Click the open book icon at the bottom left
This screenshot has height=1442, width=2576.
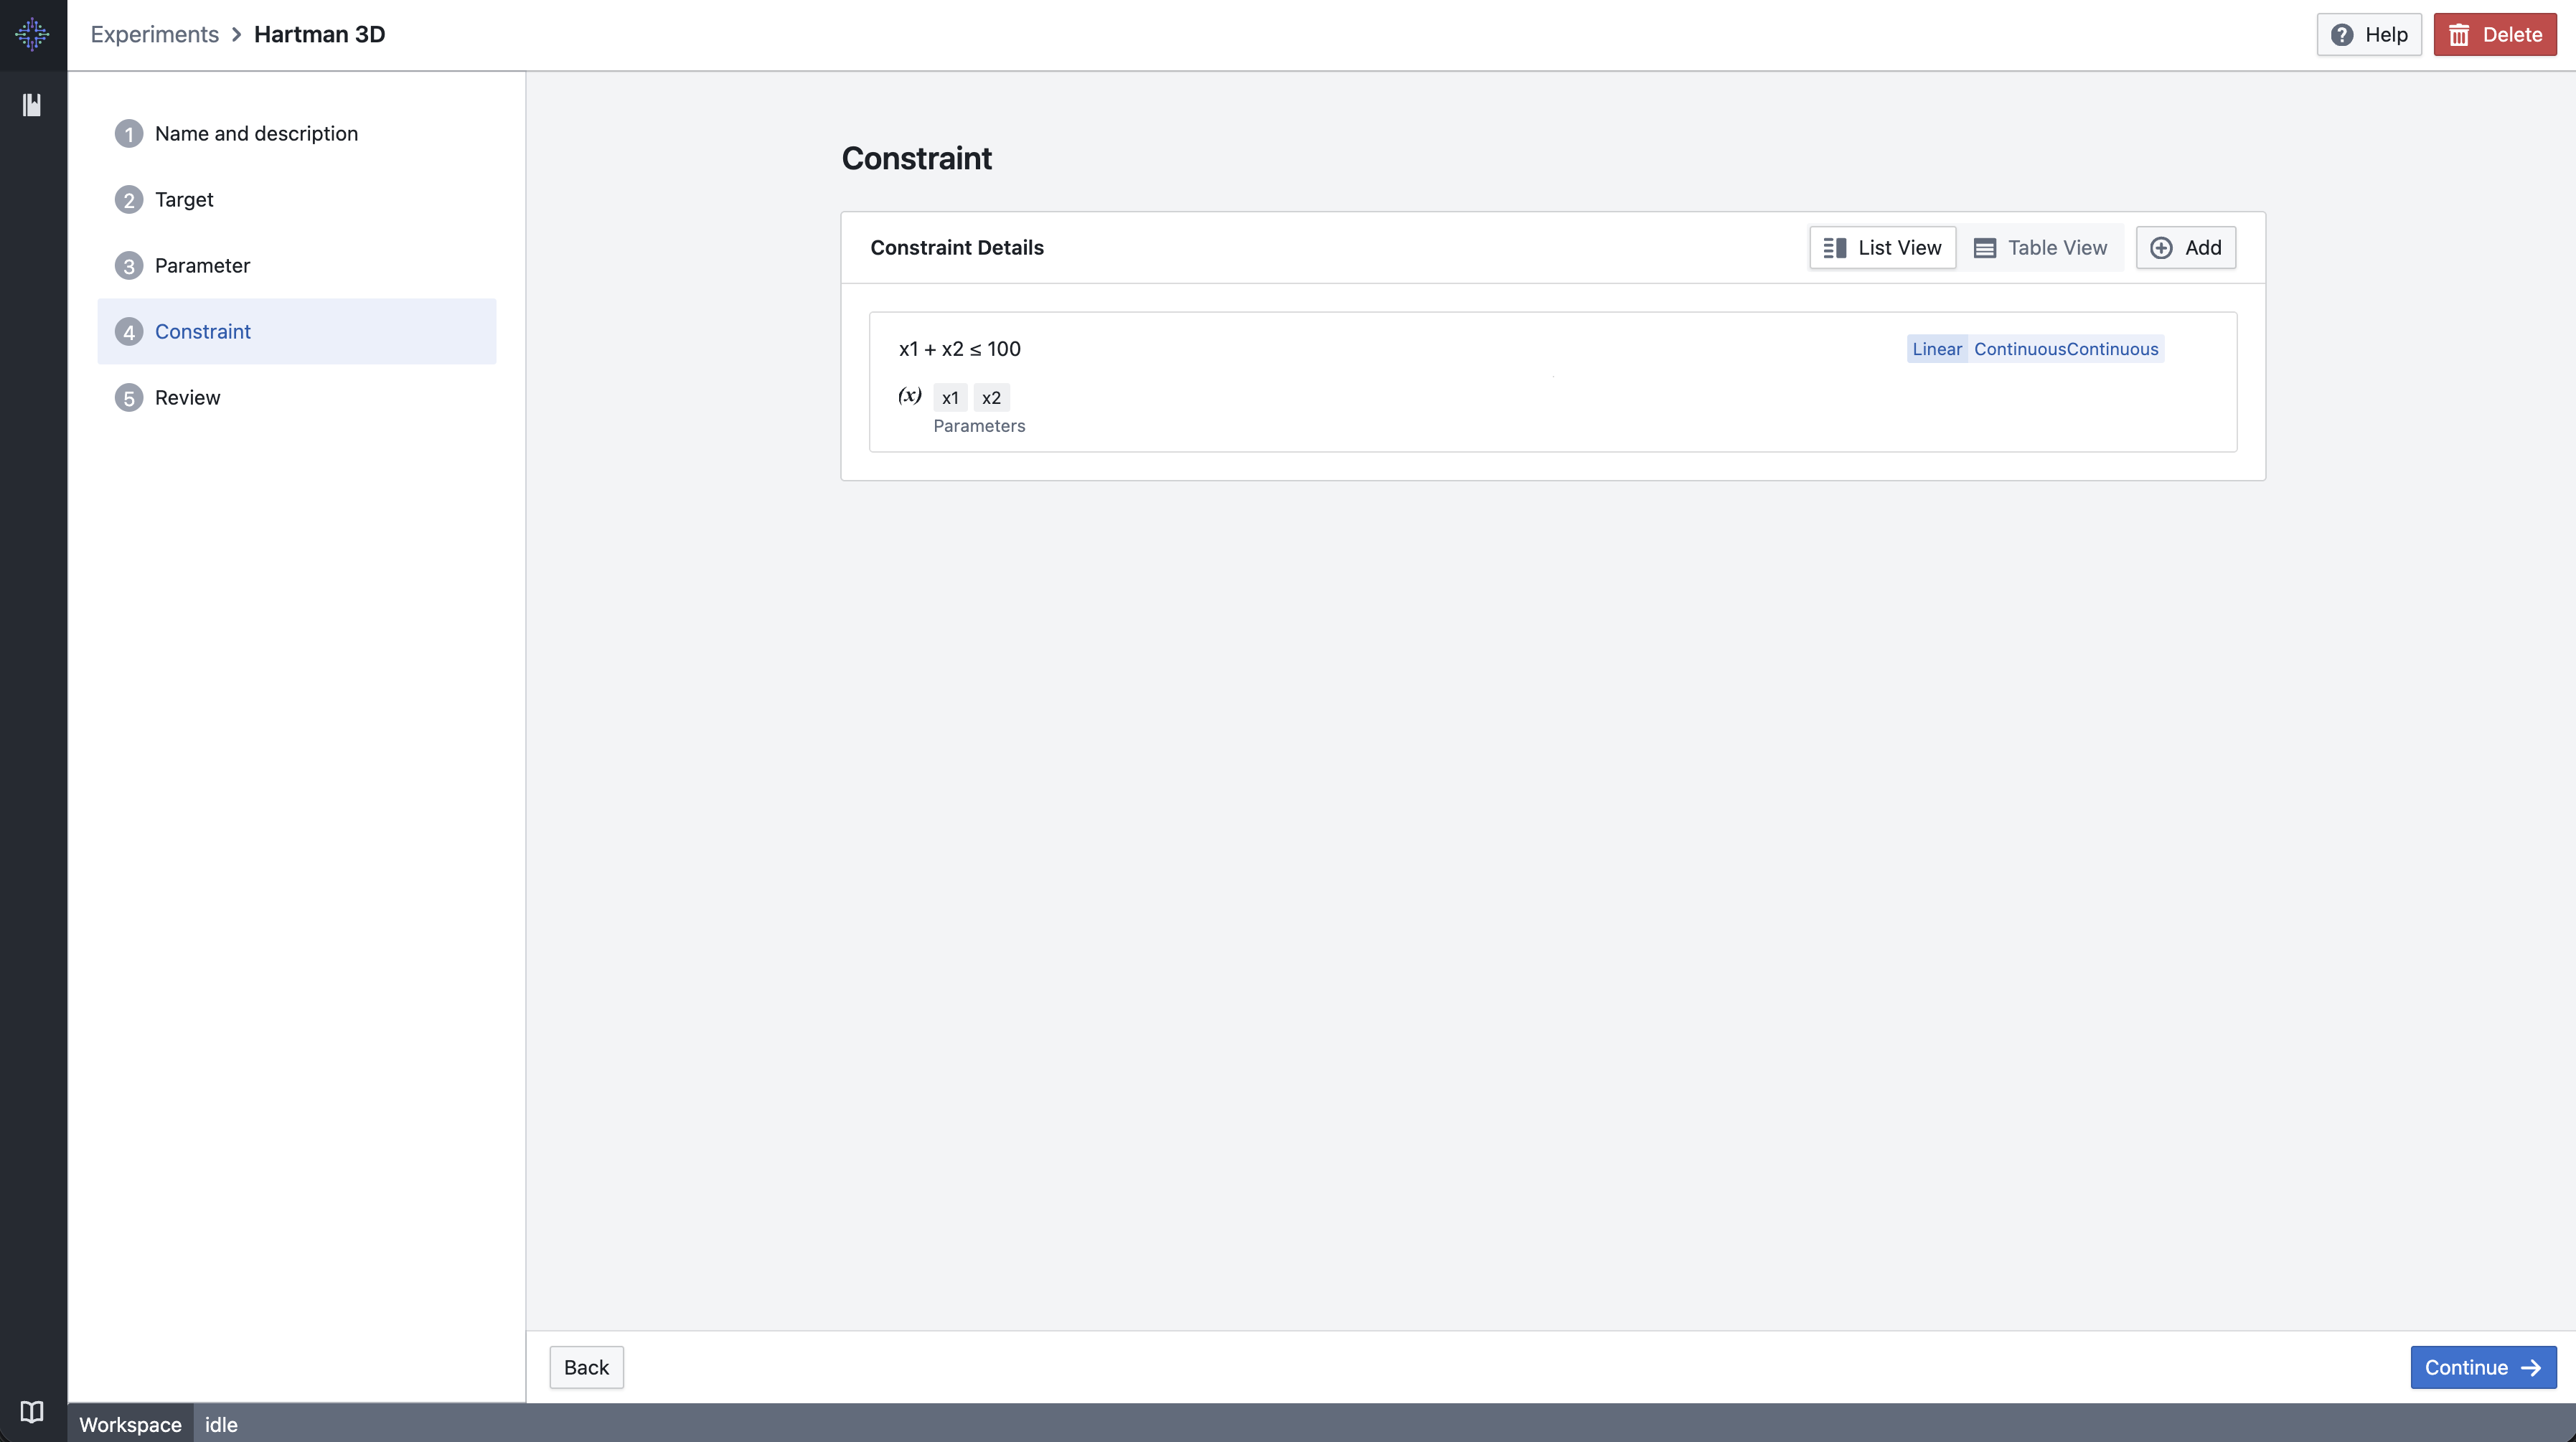pyautogui.click(x=31, y=1411)
